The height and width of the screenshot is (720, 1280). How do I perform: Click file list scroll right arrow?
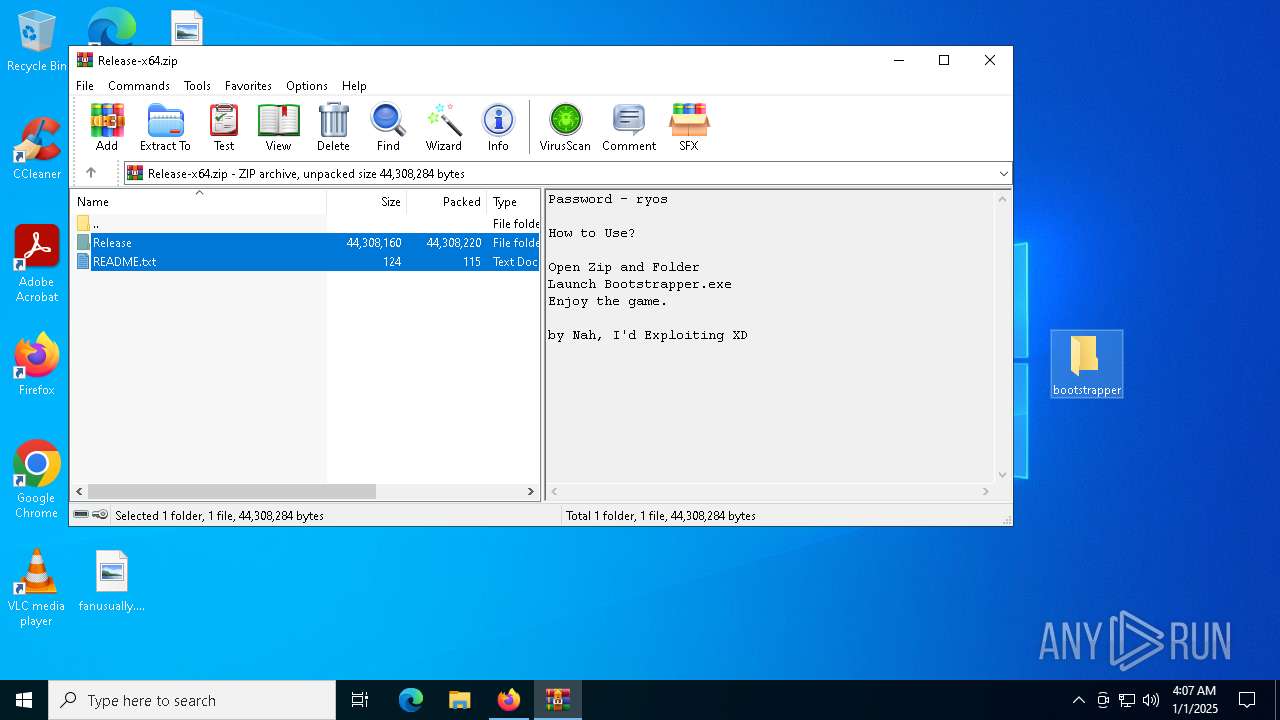click(x=531, y=492)
